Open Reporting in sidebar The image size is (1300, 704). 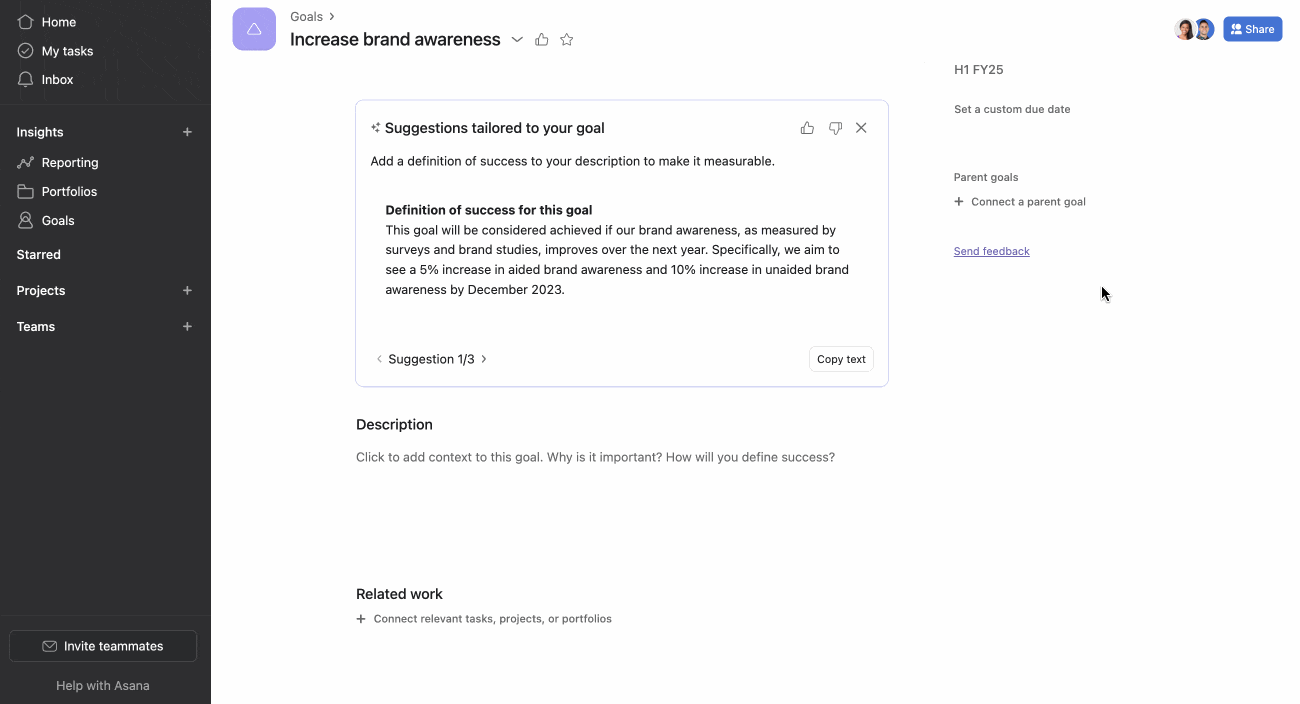coord(69,163)
